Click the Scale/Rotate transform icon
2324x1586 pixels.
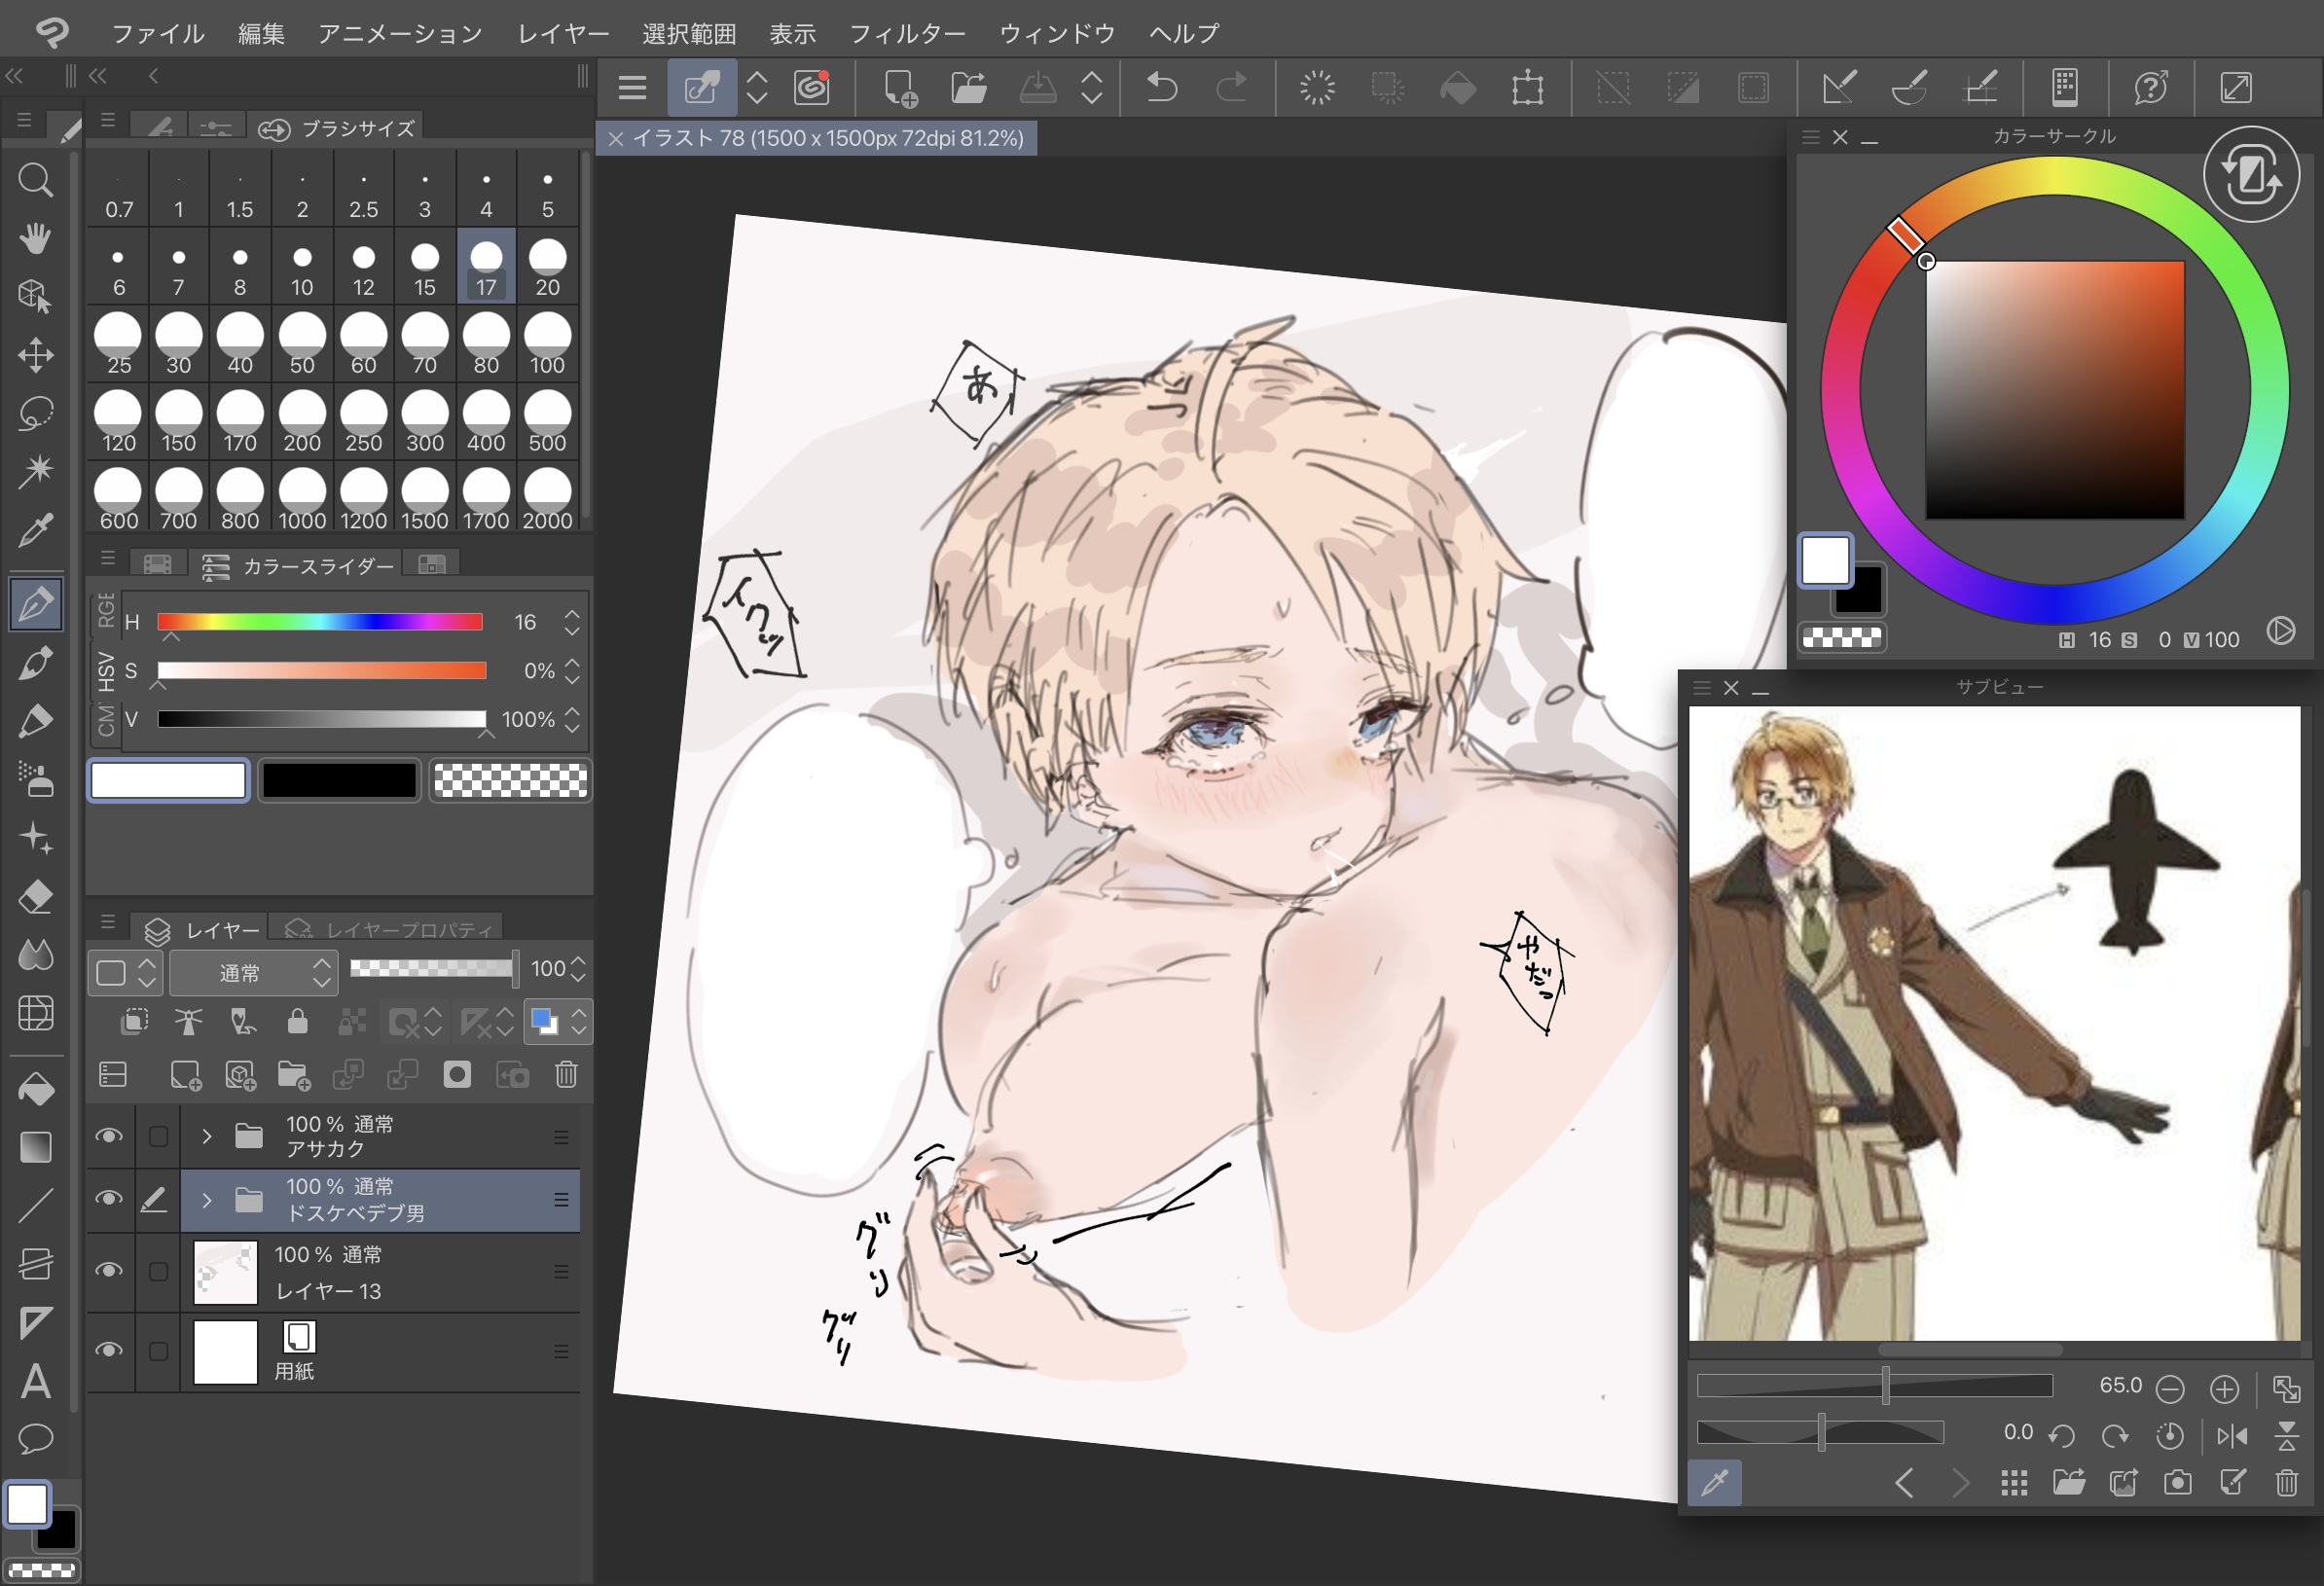(x=1527, y=88)
